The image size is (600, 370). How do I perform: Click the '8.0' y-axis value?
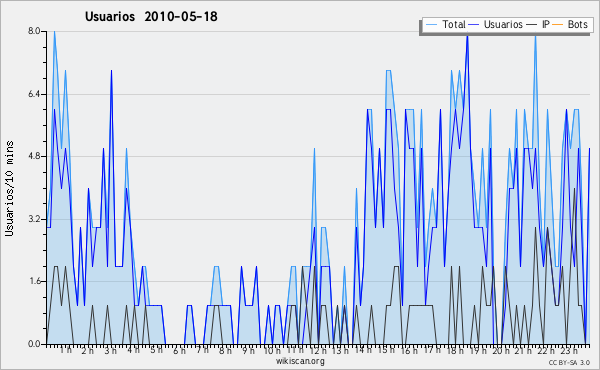tap(34, 31)
